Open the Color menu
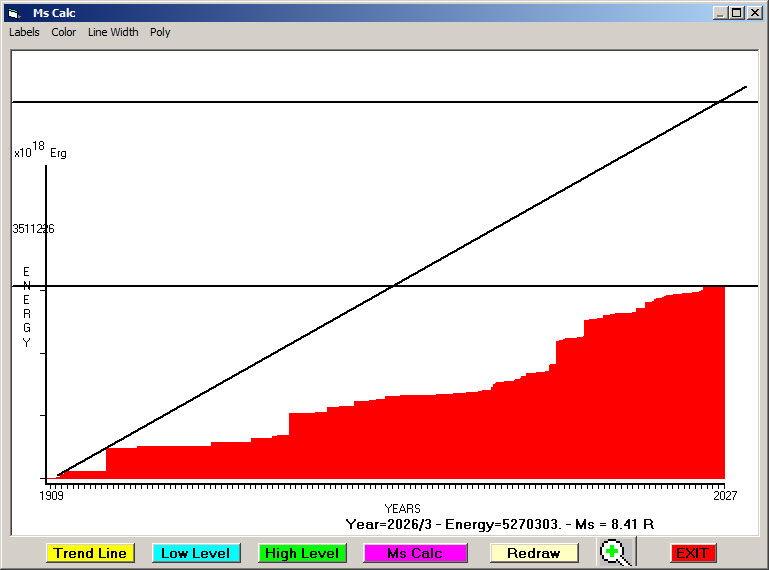Screen dimensions: 769x570 click(x=64, y=32)
